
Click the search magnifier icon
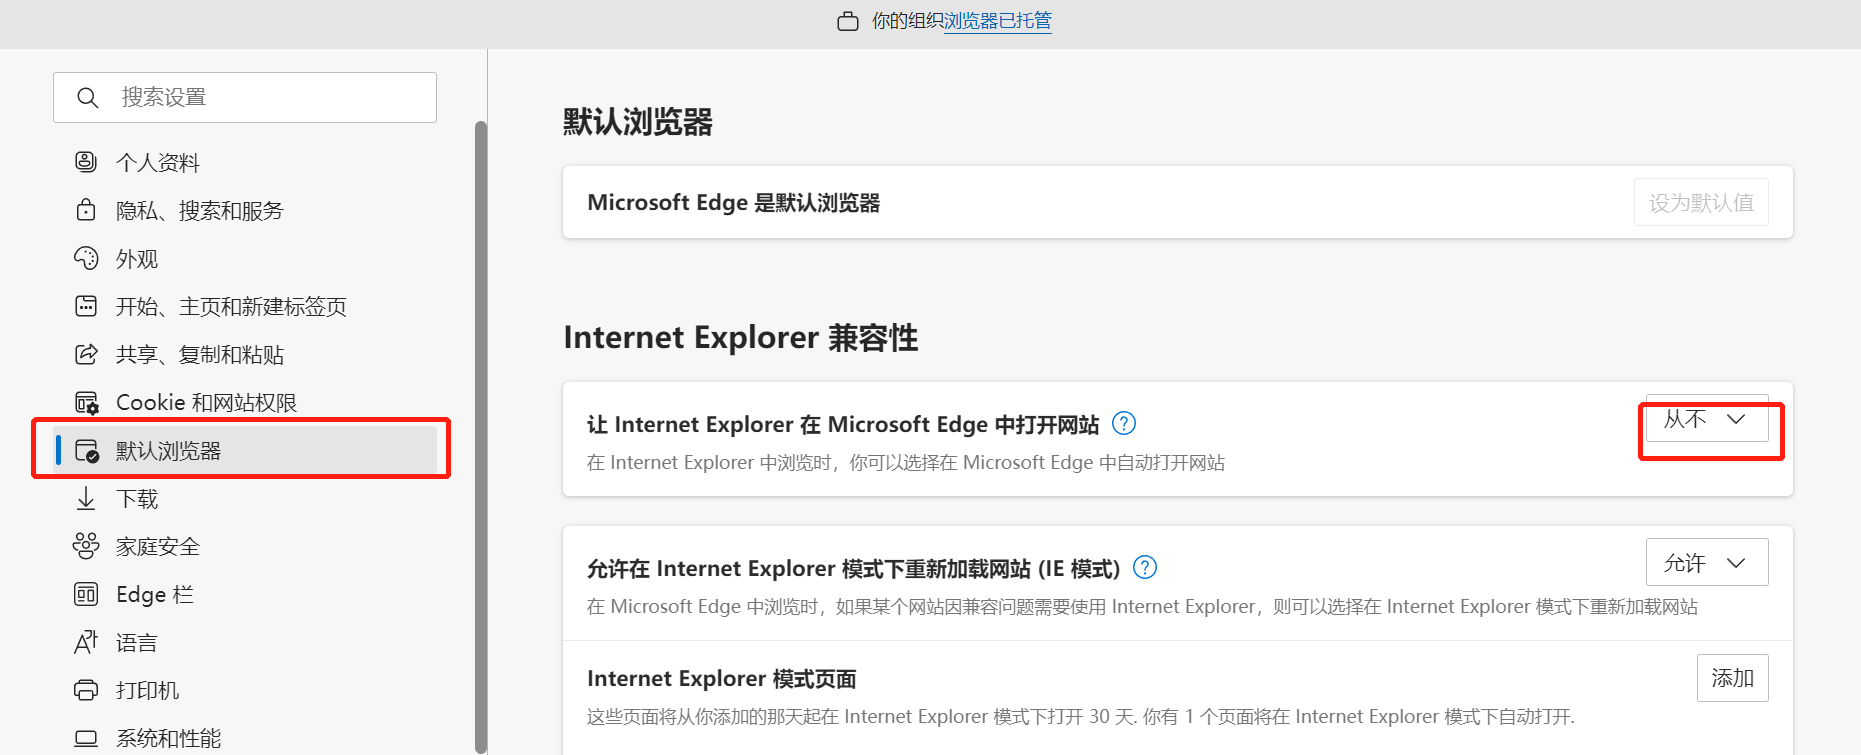pos(88,98)
